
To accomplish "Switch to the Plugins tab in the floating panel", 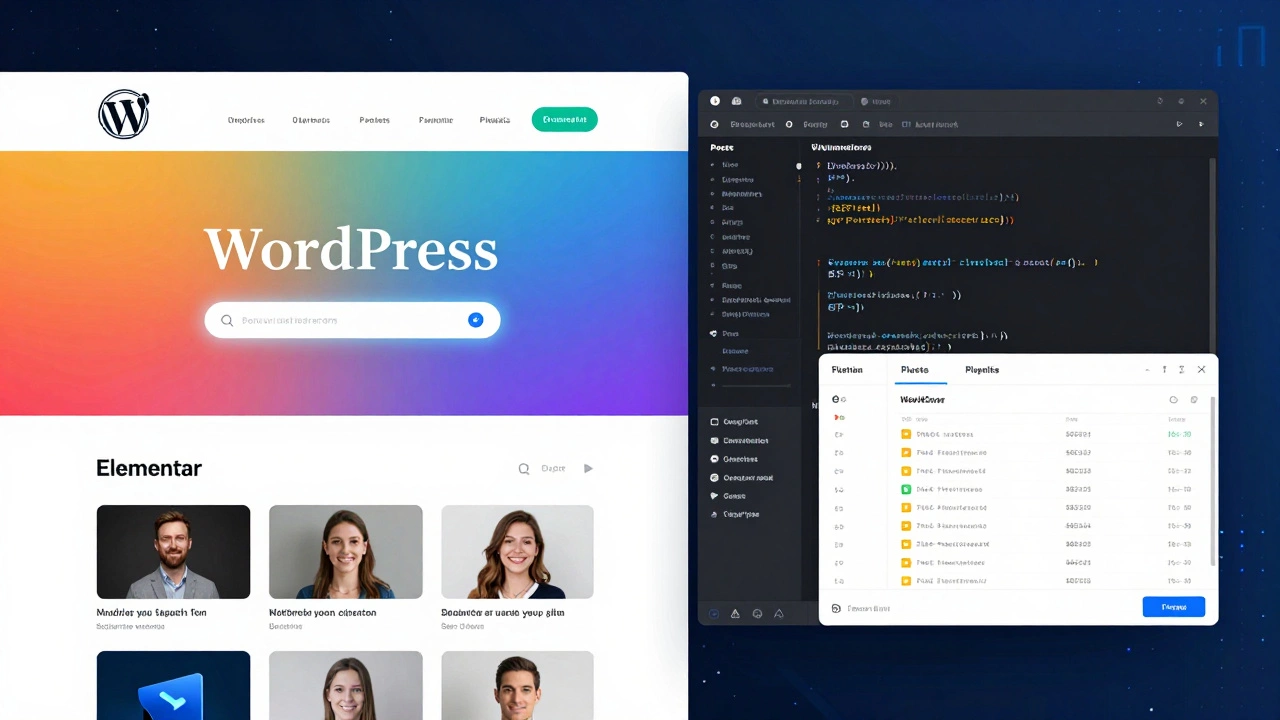I will tap(981, 370).
